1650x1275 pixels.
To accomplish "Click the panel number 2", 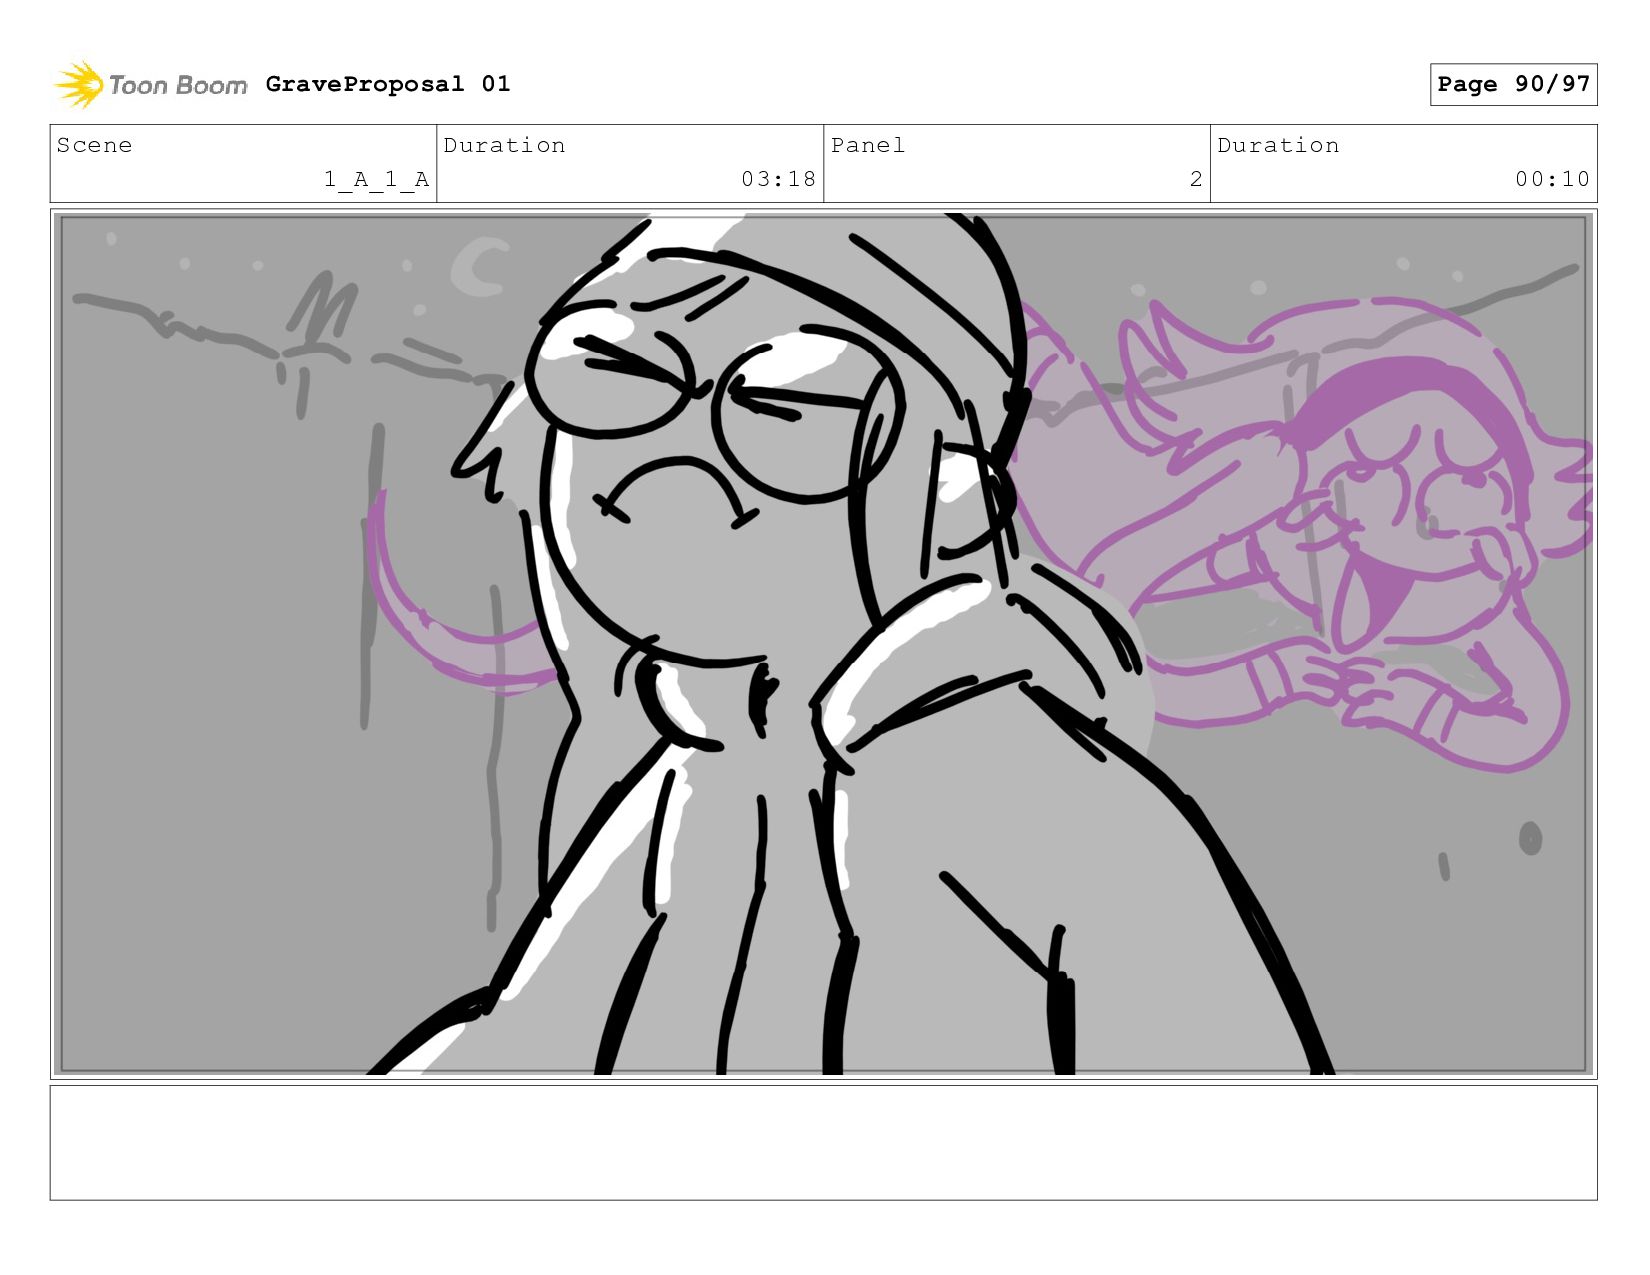I will click(1196, 179).
